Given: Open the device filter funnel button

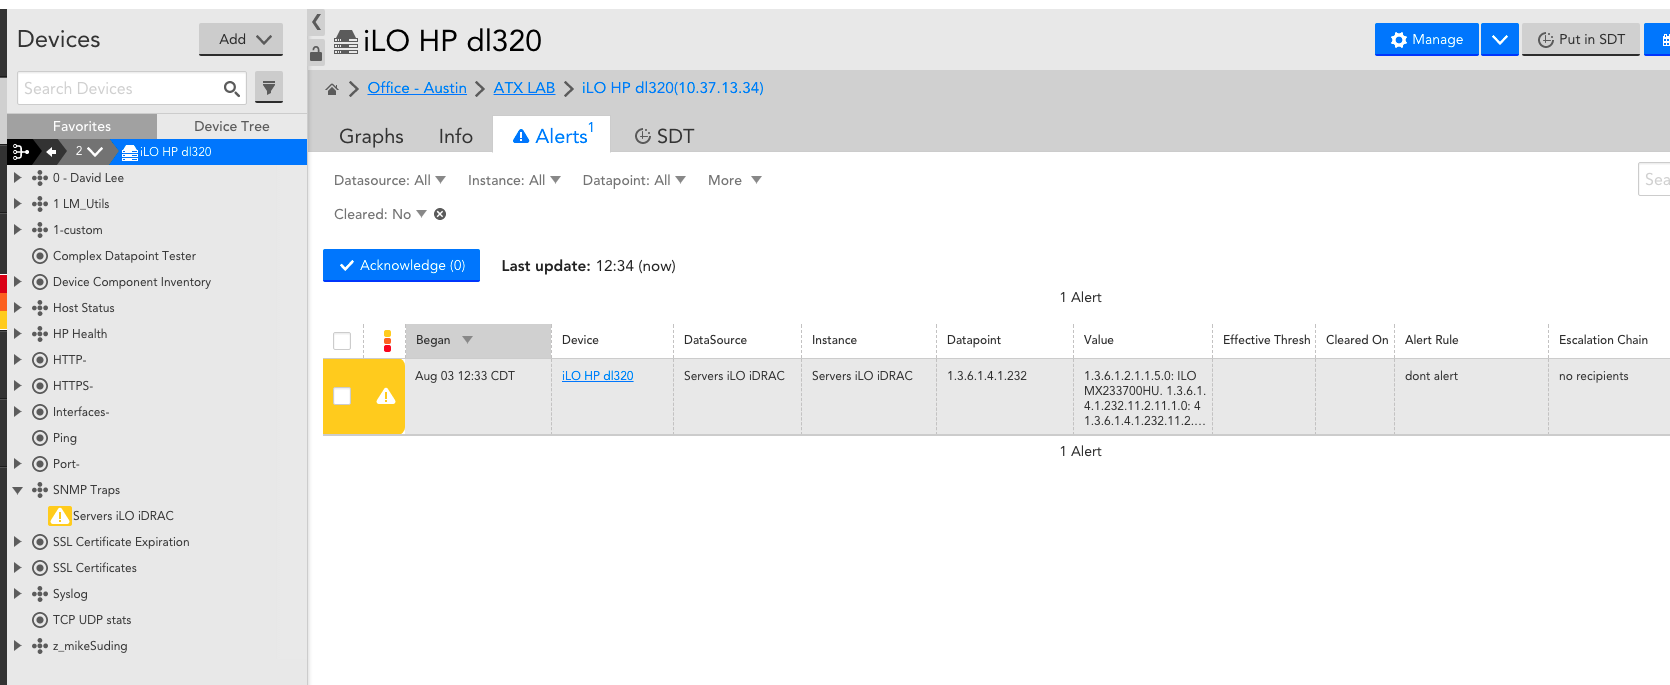Looking at the screenshot, I should [x=269, y=88].
